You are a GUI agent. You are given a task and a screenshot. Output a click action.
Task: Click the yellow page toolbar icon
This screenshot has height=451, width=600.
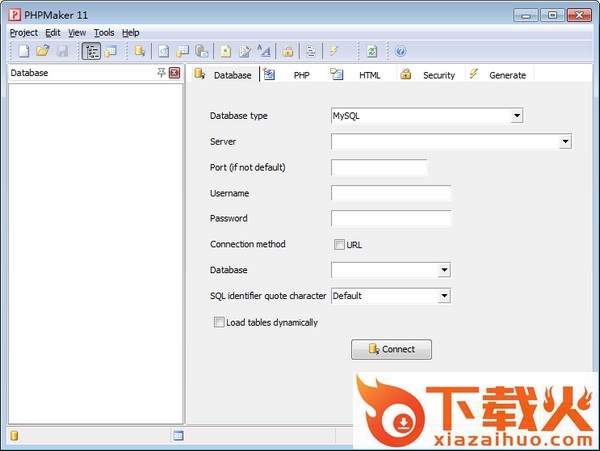pos(226,51)
